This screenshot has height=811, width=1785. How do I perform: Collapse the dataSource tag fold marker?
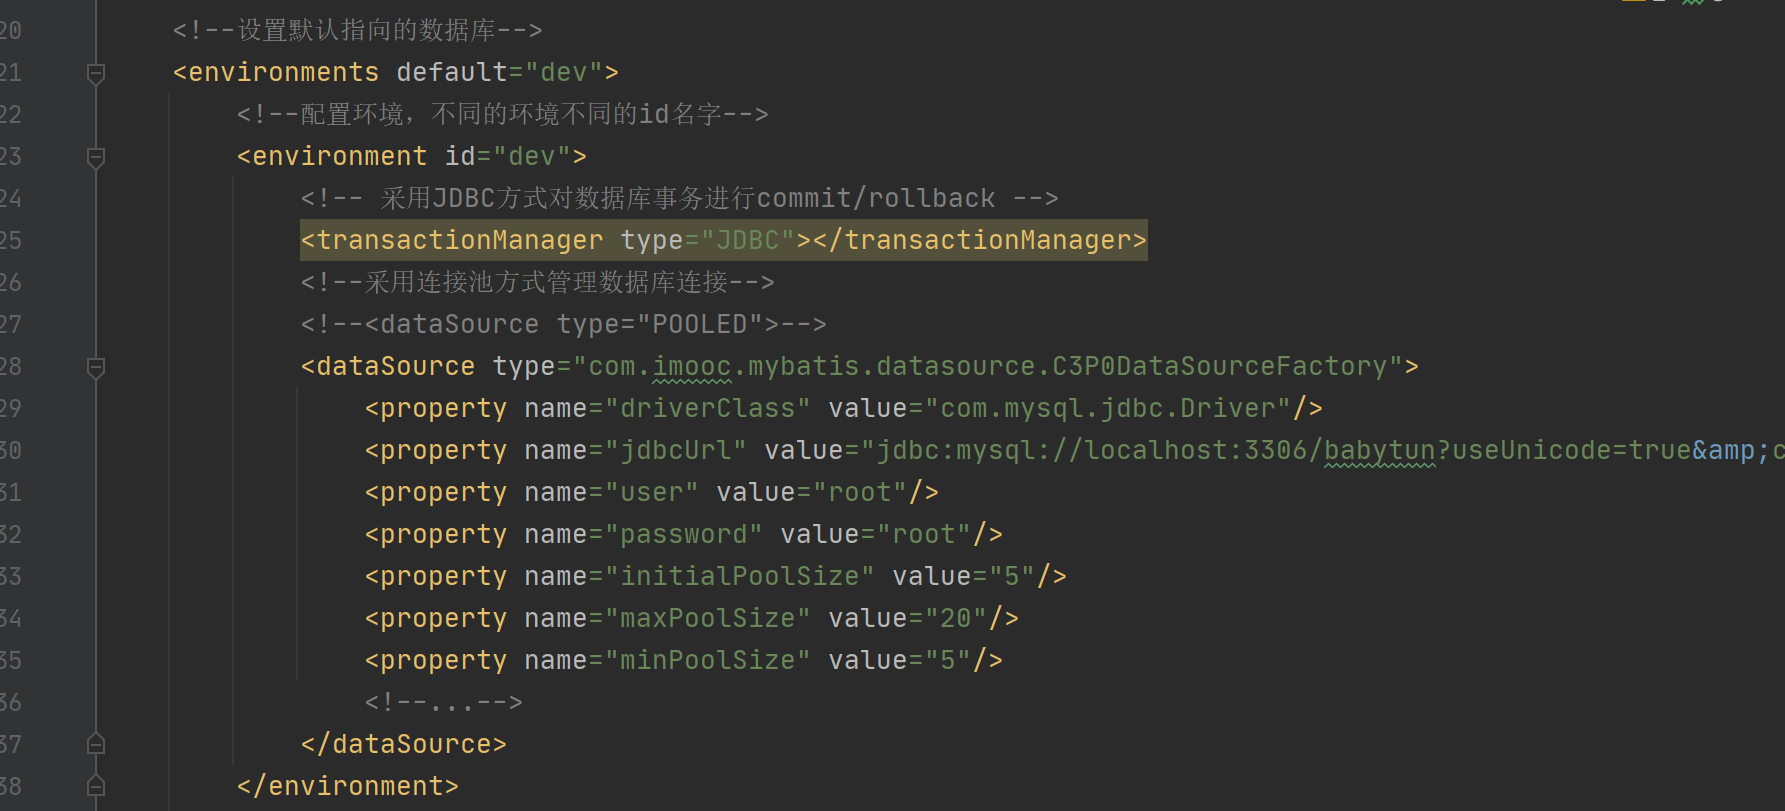point(96,367)
